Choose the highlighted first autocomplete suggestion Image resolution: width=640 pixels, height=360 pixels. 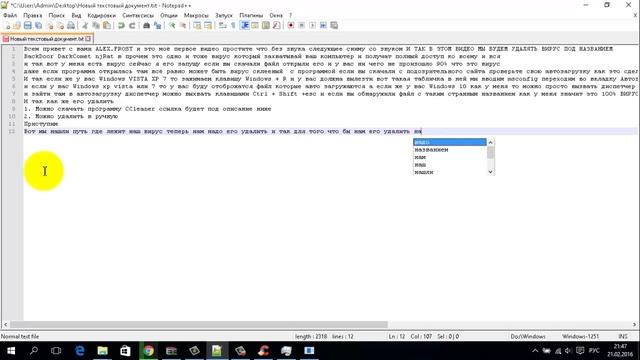point(450,142)
